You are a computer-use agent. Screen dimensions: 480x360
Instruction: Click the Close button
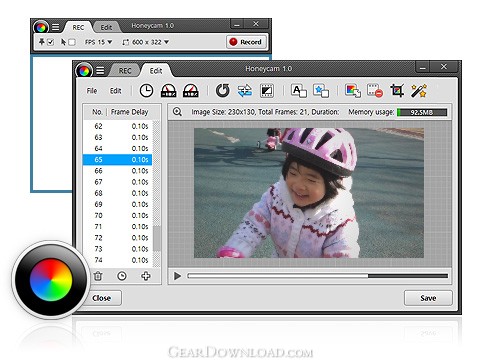[102, 298]
